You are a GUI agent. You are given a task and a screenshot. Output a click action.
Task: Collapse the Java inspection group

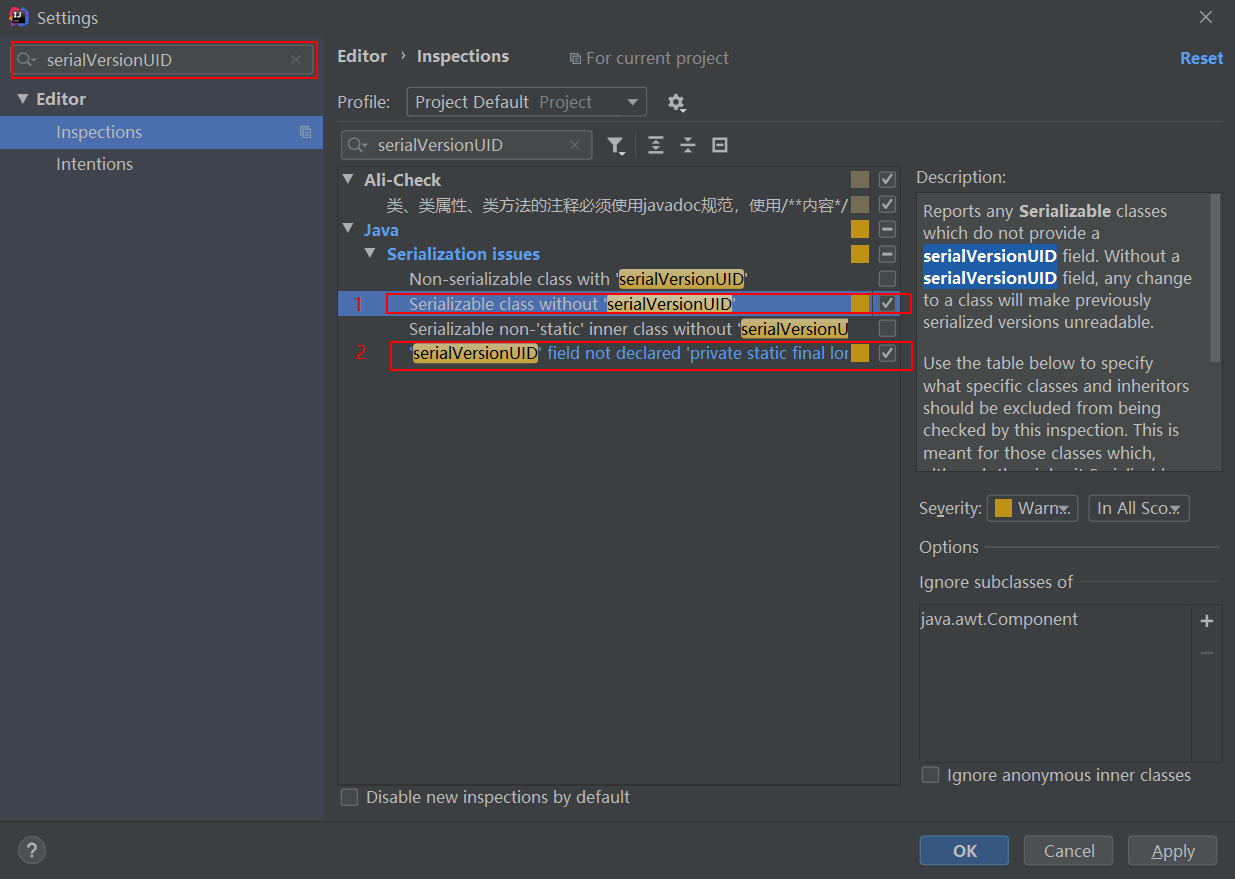pyautogui.click(x=348, y=230)
